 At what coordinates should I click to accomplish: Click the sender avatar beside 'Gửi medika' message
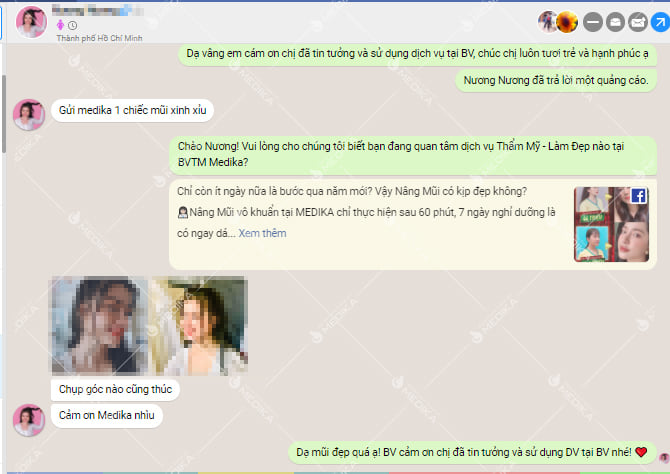coord(28,114)
